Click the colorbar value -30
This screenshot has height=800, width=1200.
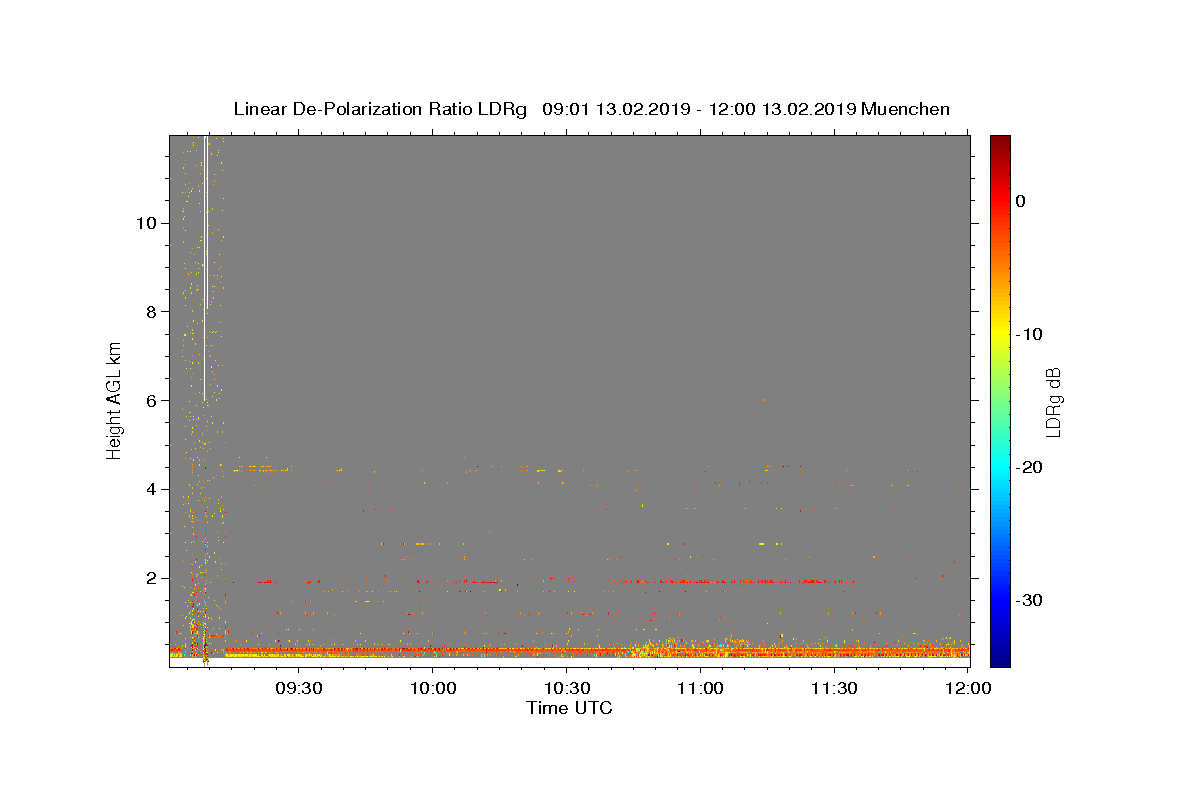pos(1029,600)
